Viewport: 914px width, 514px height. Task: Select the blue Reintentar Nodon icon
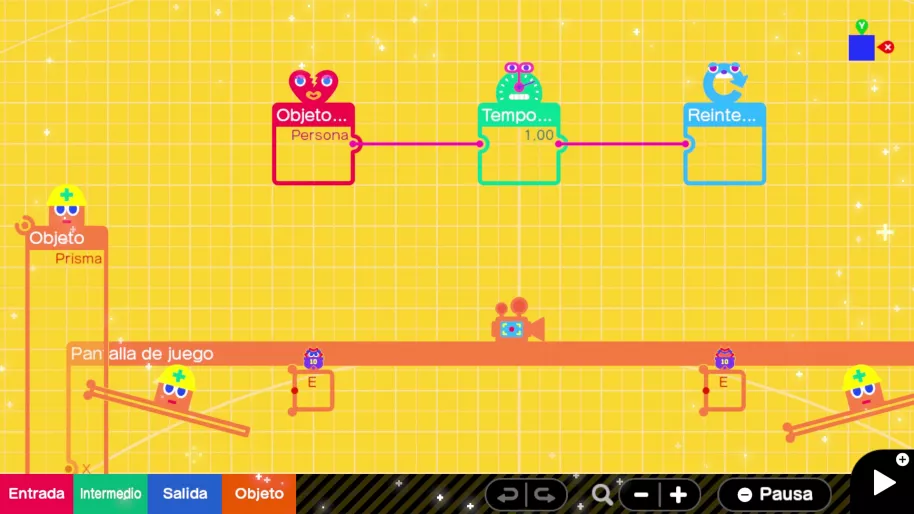(x=725, y=83)
